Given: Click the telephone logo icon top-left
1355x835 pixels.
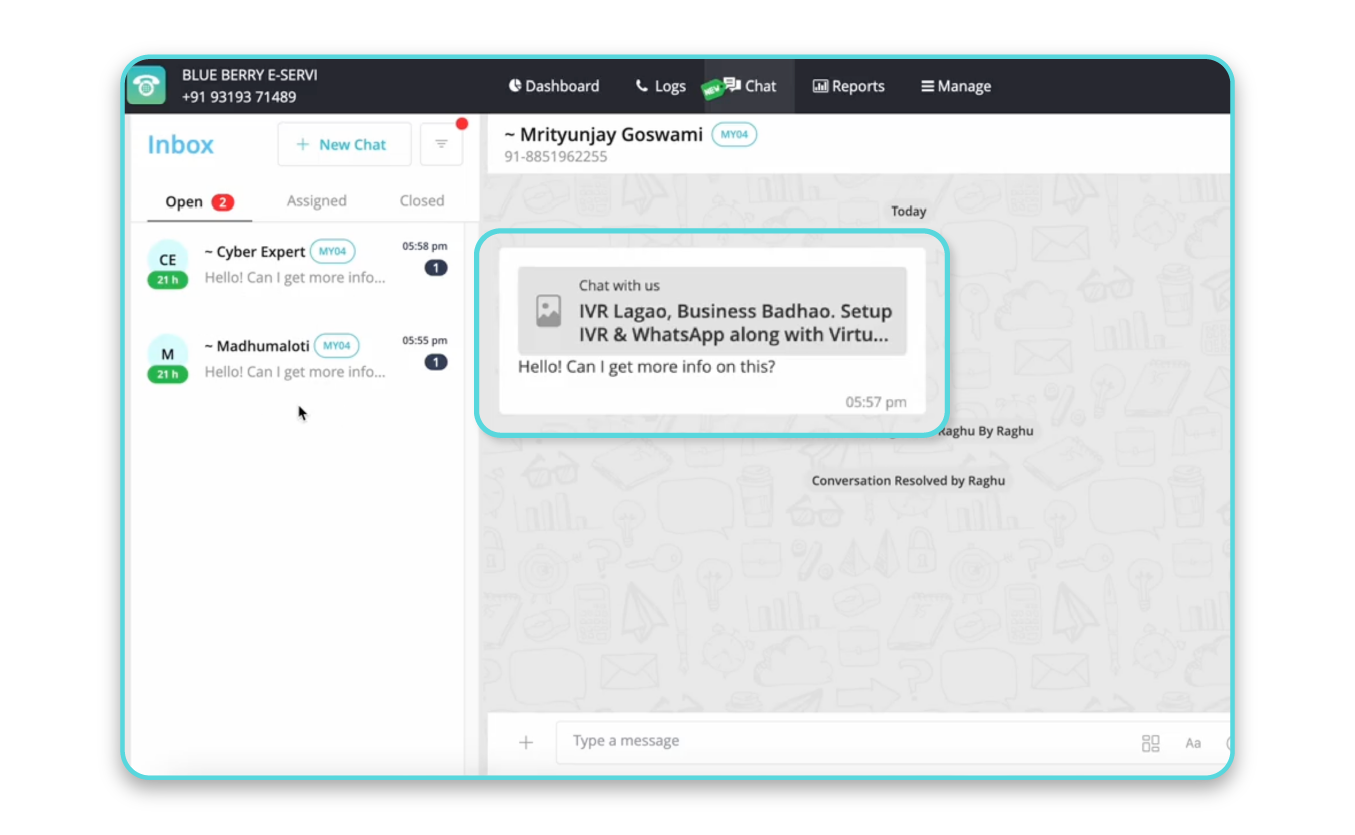Looking at the screenshot, I should (x=146, y=86).
